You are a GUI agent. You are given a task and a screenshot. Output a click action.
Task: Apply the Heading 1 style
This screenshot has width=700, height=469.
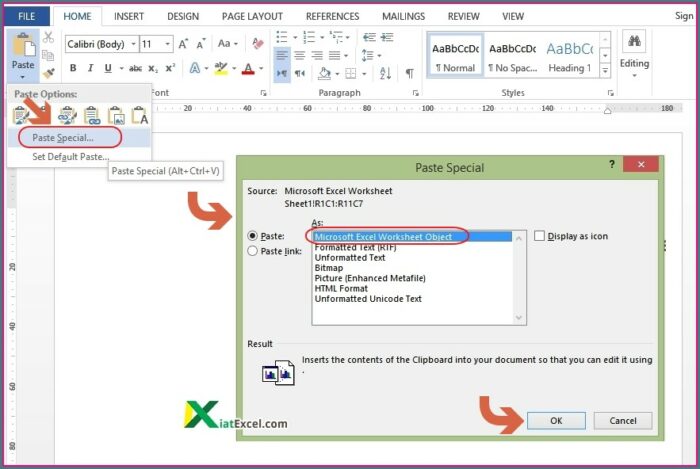point(570,56)
